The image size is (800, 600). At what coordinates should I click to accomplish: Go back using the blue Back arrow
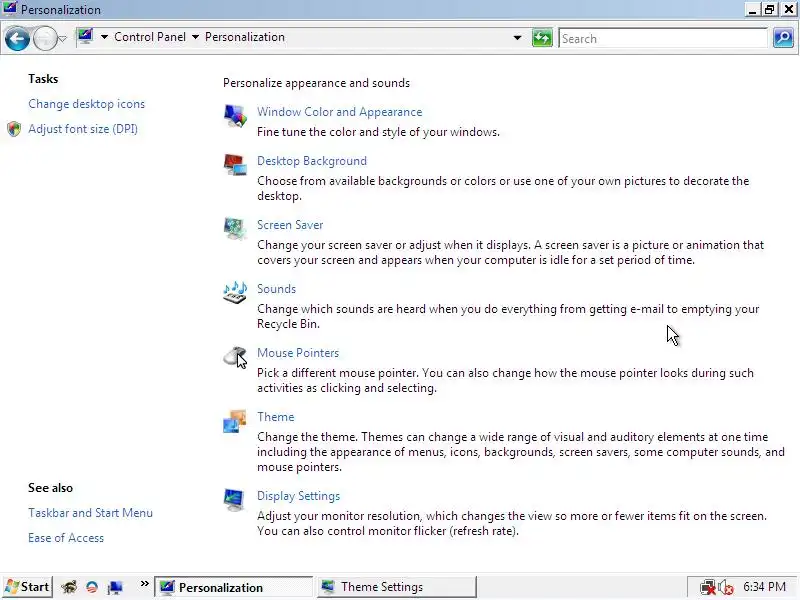point(17,39)
